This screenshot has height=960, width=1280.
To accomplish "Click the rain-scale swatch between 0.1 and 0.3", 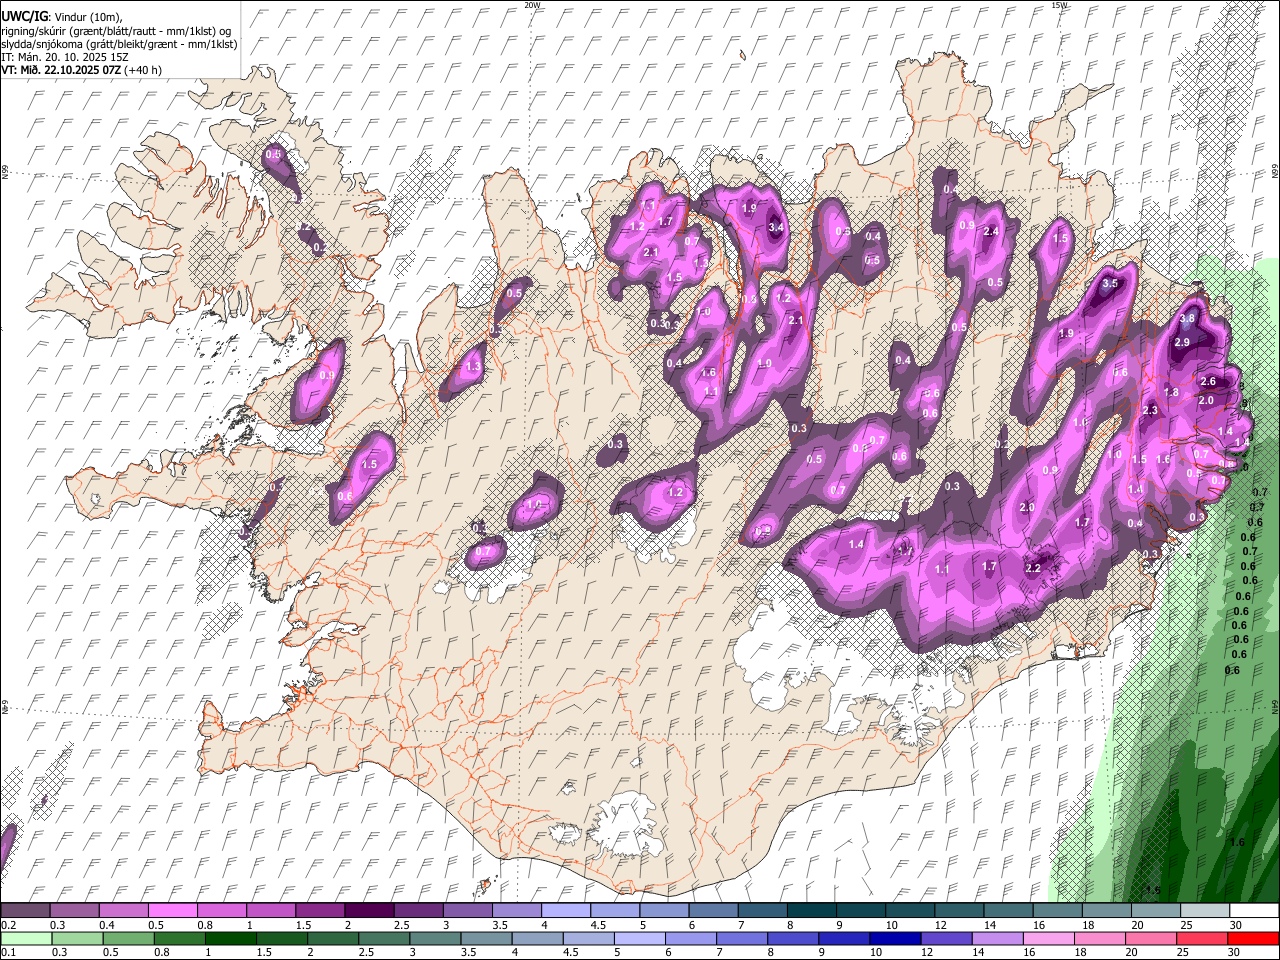I will tap(26, 938).
